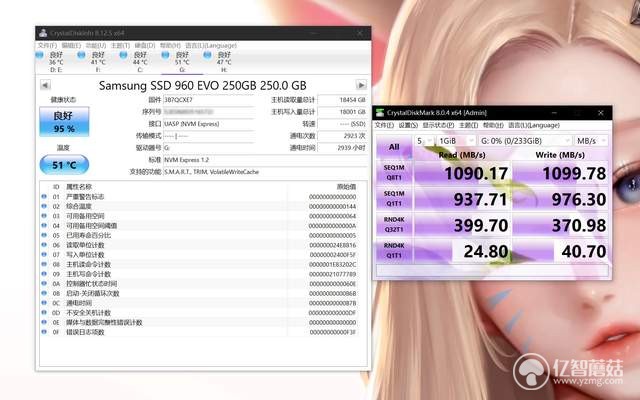The height and width of the screenshot is (400, 640).
Task: Open 功能(U) menu in CrystalDiskInfo
Action: point(96,45)
